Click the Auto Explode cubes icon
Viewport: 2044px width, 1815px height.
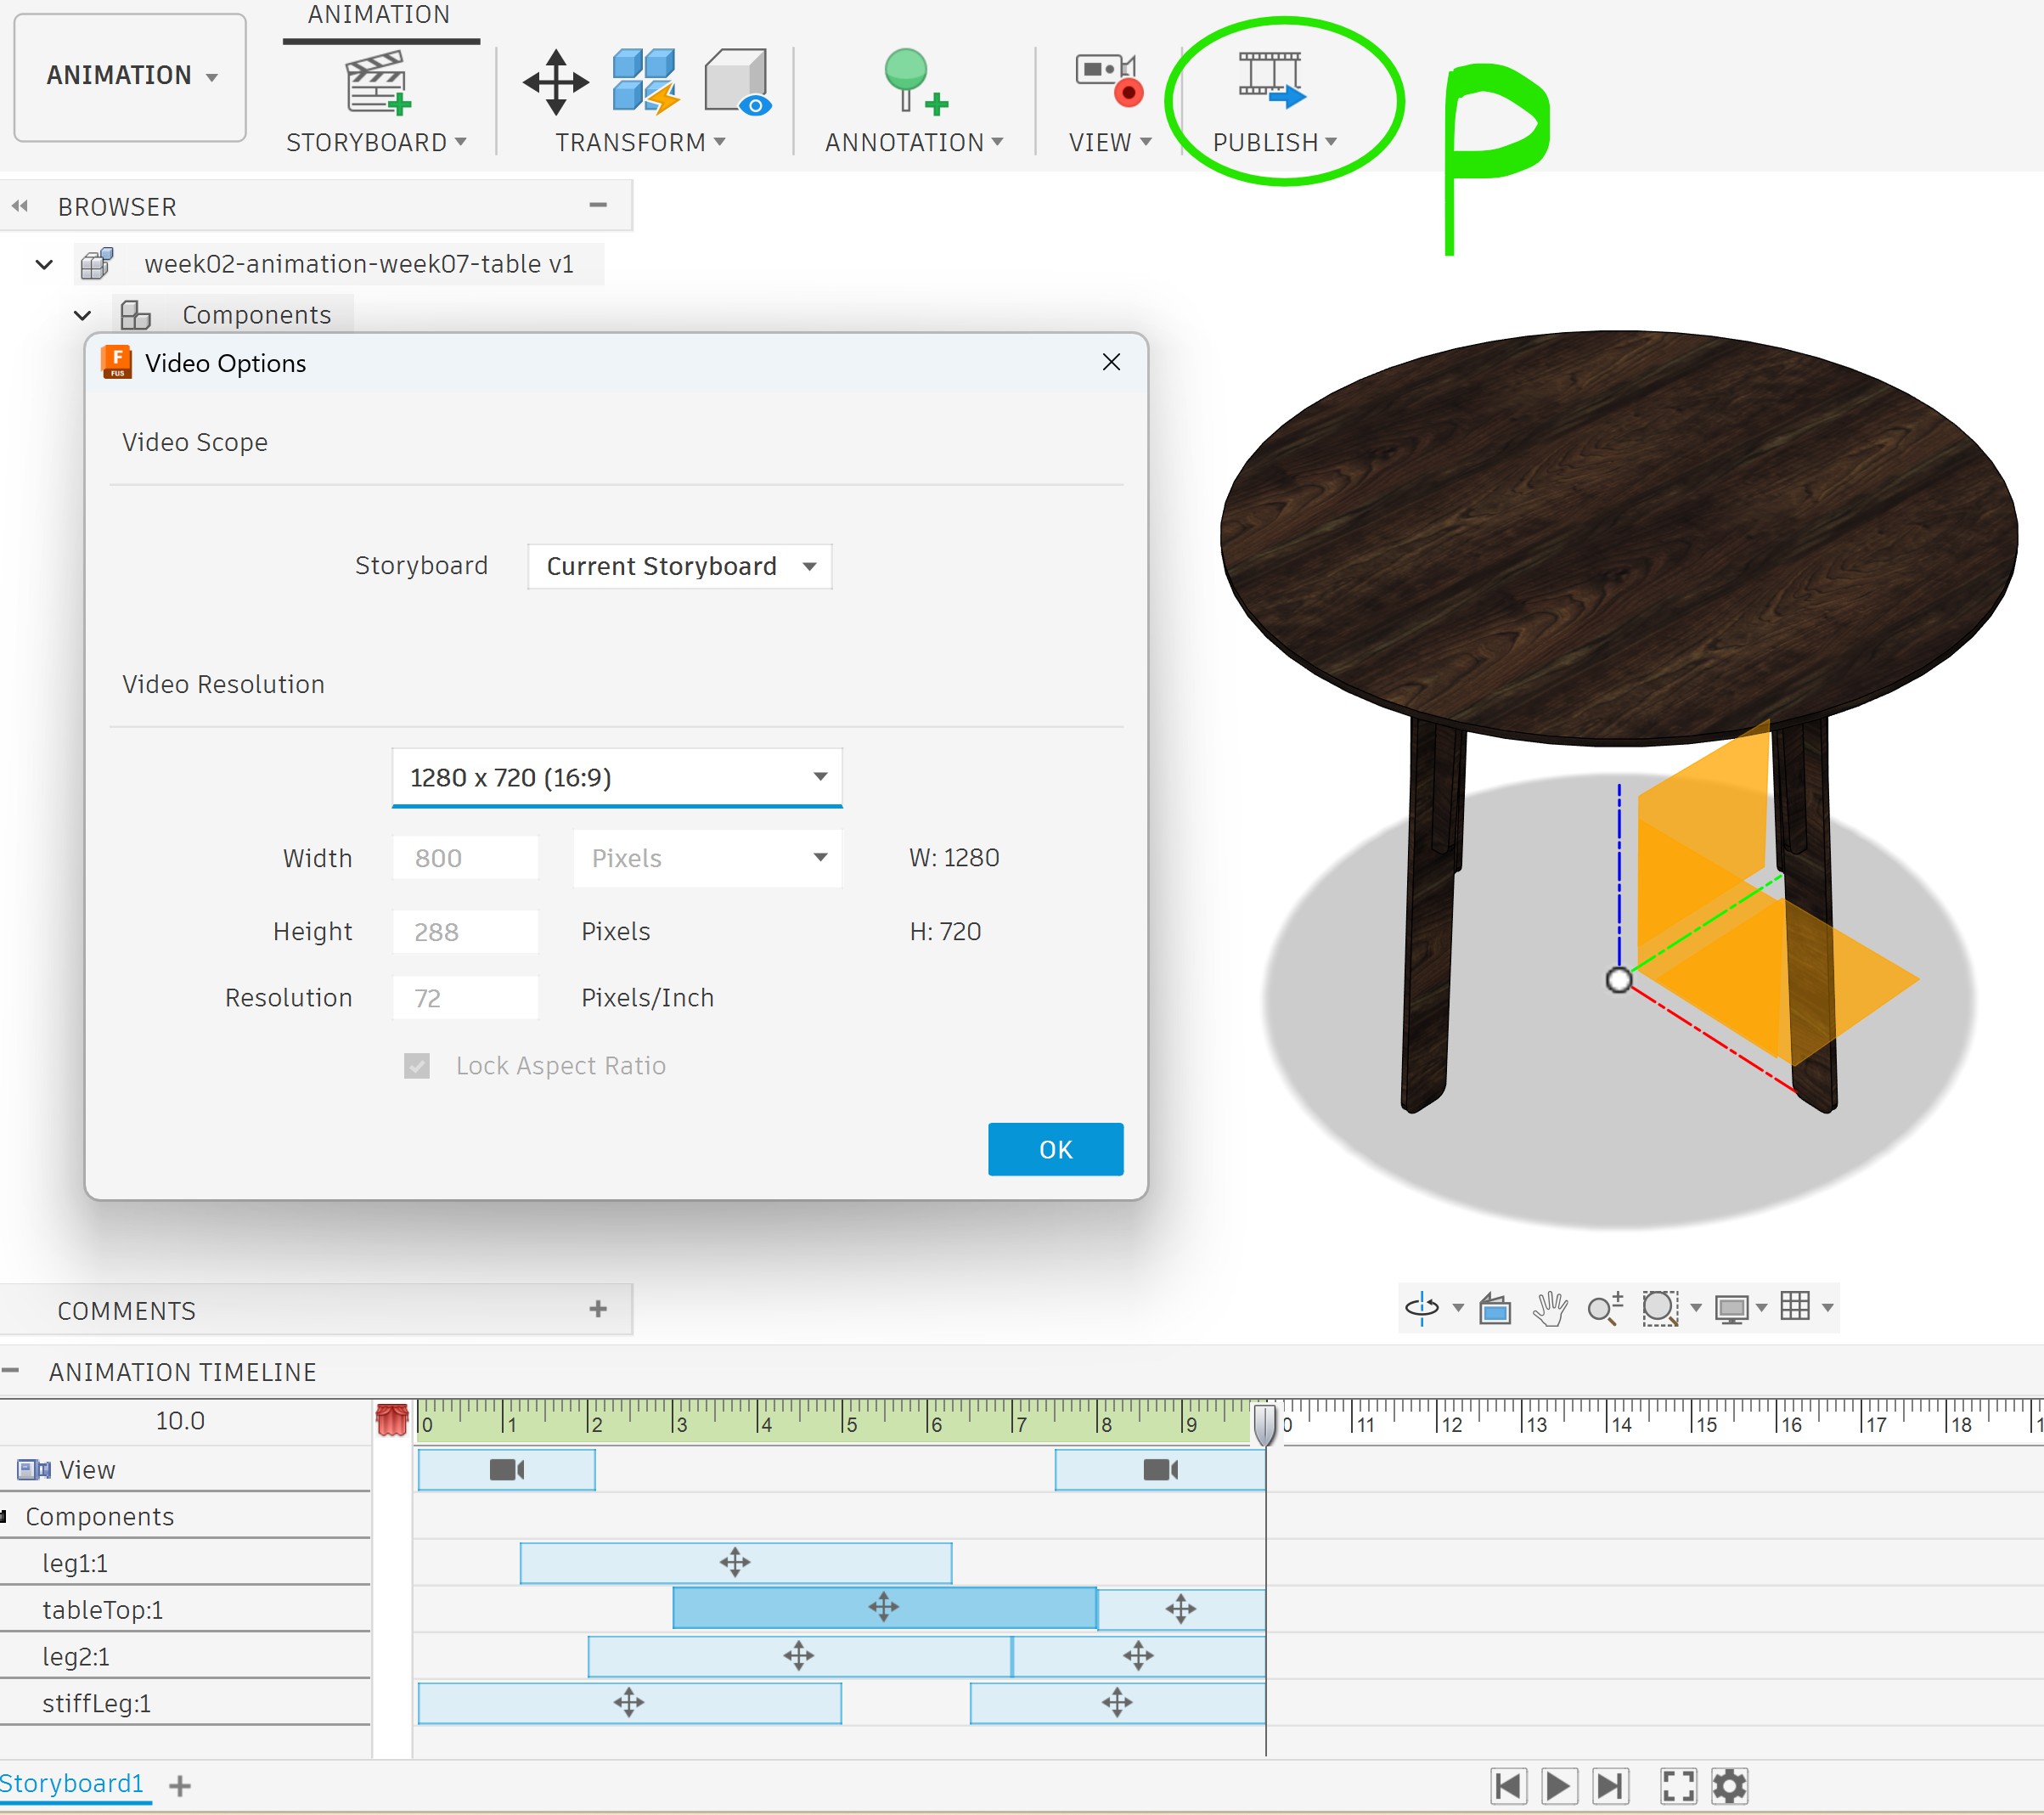click(x=645, y=80)
